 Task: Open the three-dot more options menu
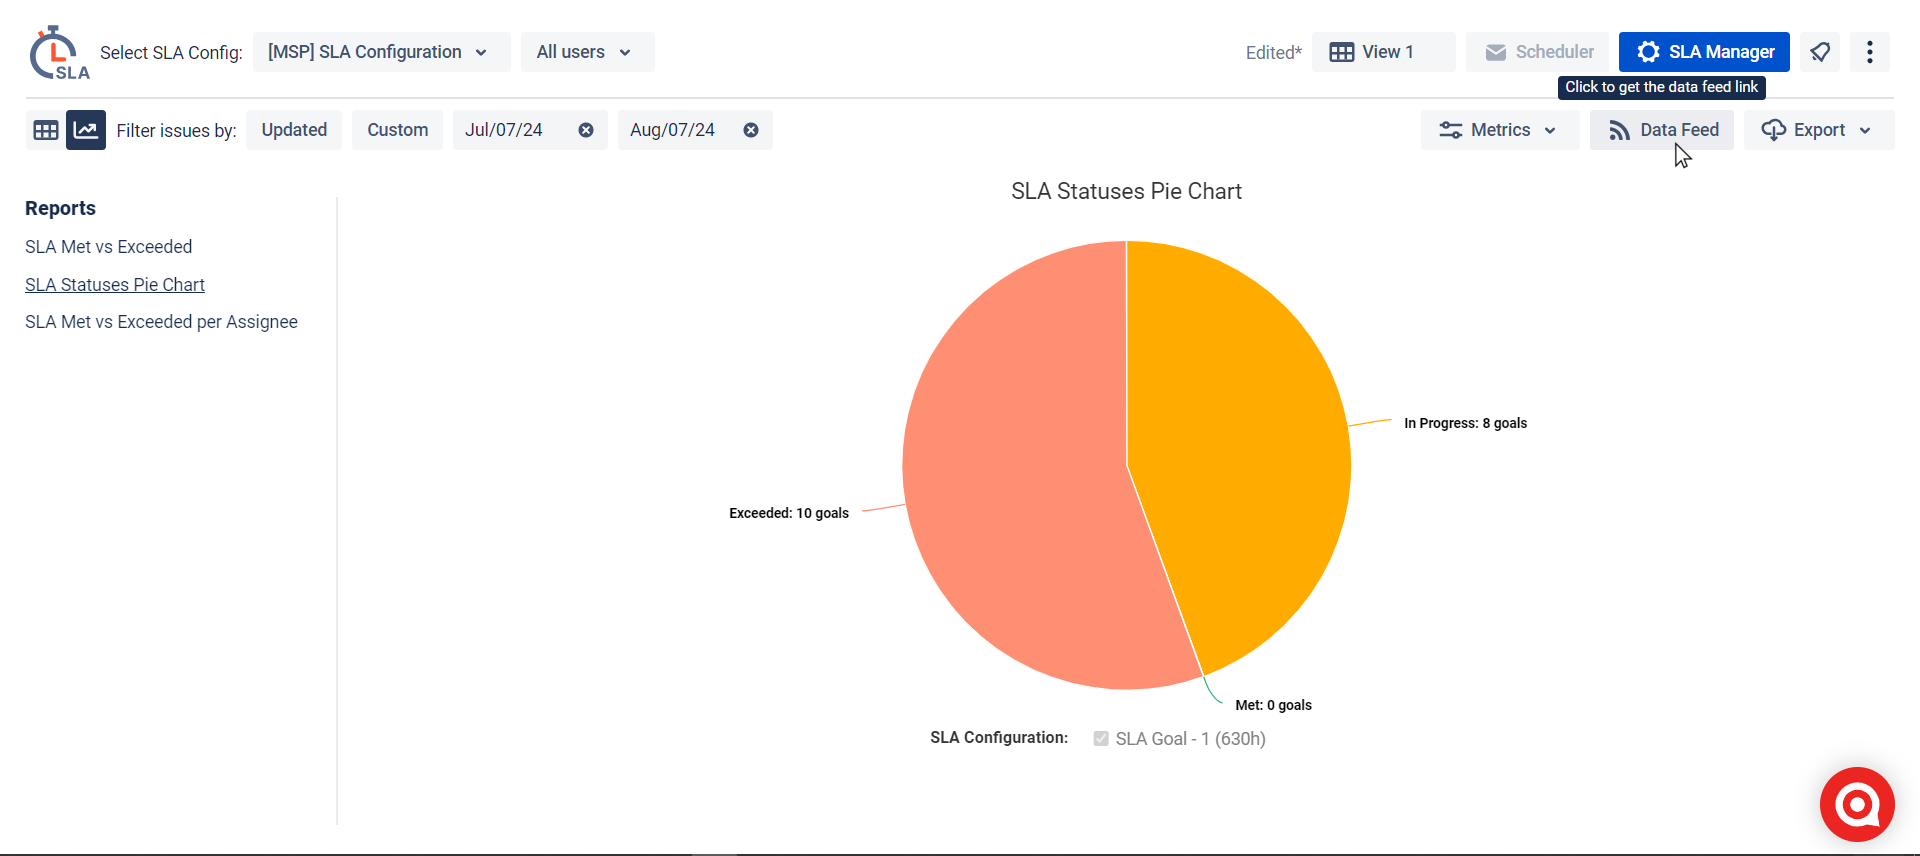click(1869, 52)
